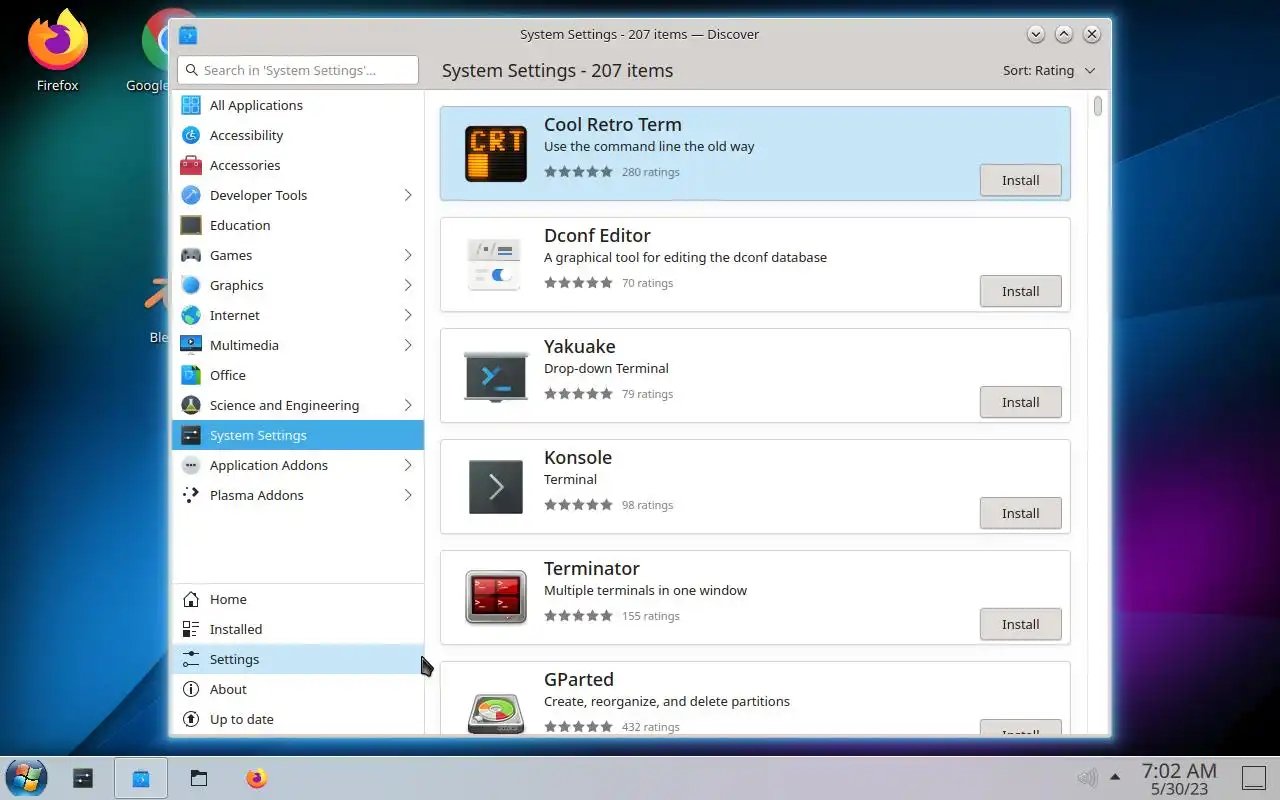1280x800 pixels.
Task: Click the Science and Engineering icon
Action: [x=191, y=405]
